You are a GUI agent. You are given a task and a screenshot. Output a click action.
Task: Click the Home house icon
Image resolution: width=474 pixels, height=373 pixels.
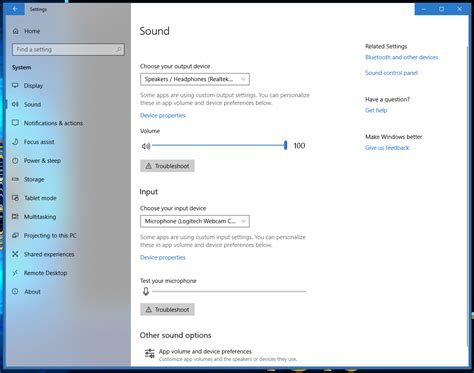click(16, 31)
